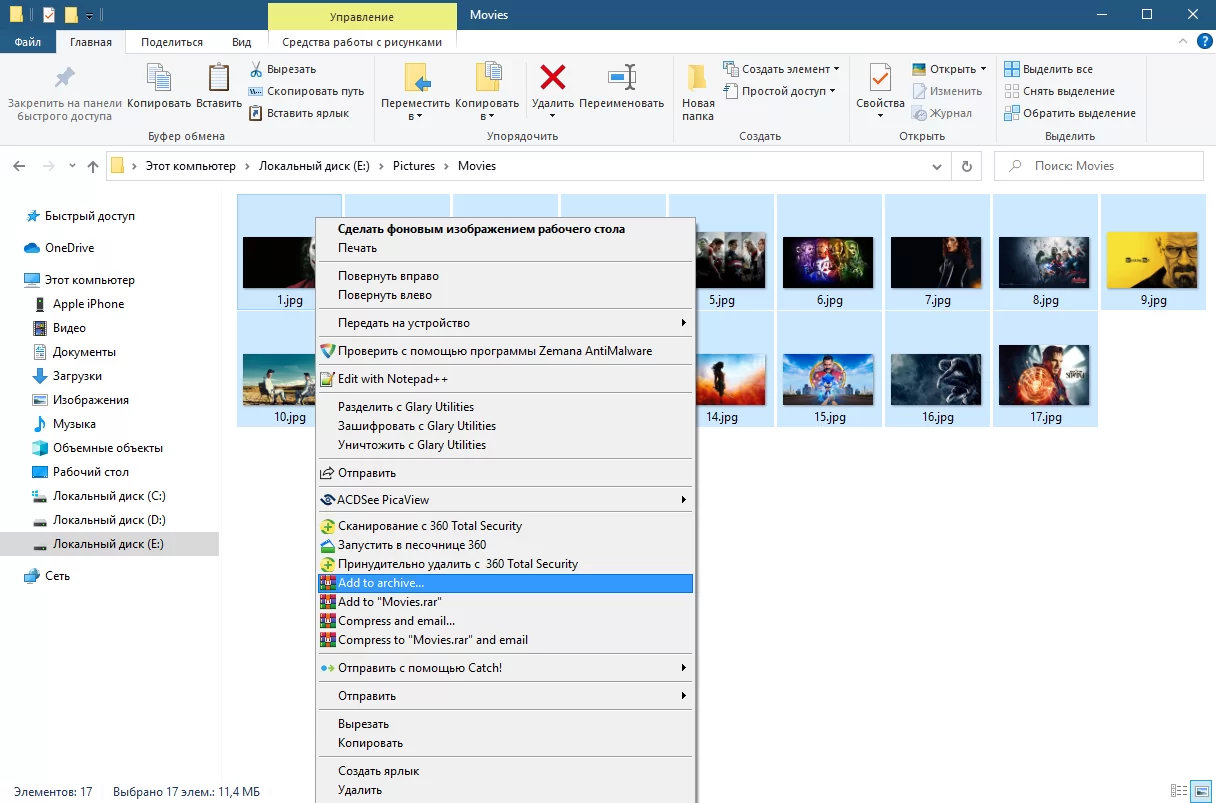Switch to the Вид tab
The image size is (1216, 803).
point(242,42)
